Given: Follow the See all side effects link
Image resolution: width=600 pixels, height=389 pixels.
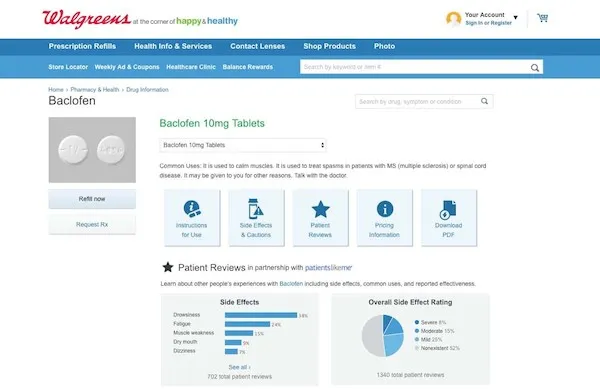Looking at the screenshot, I should 240,367.
